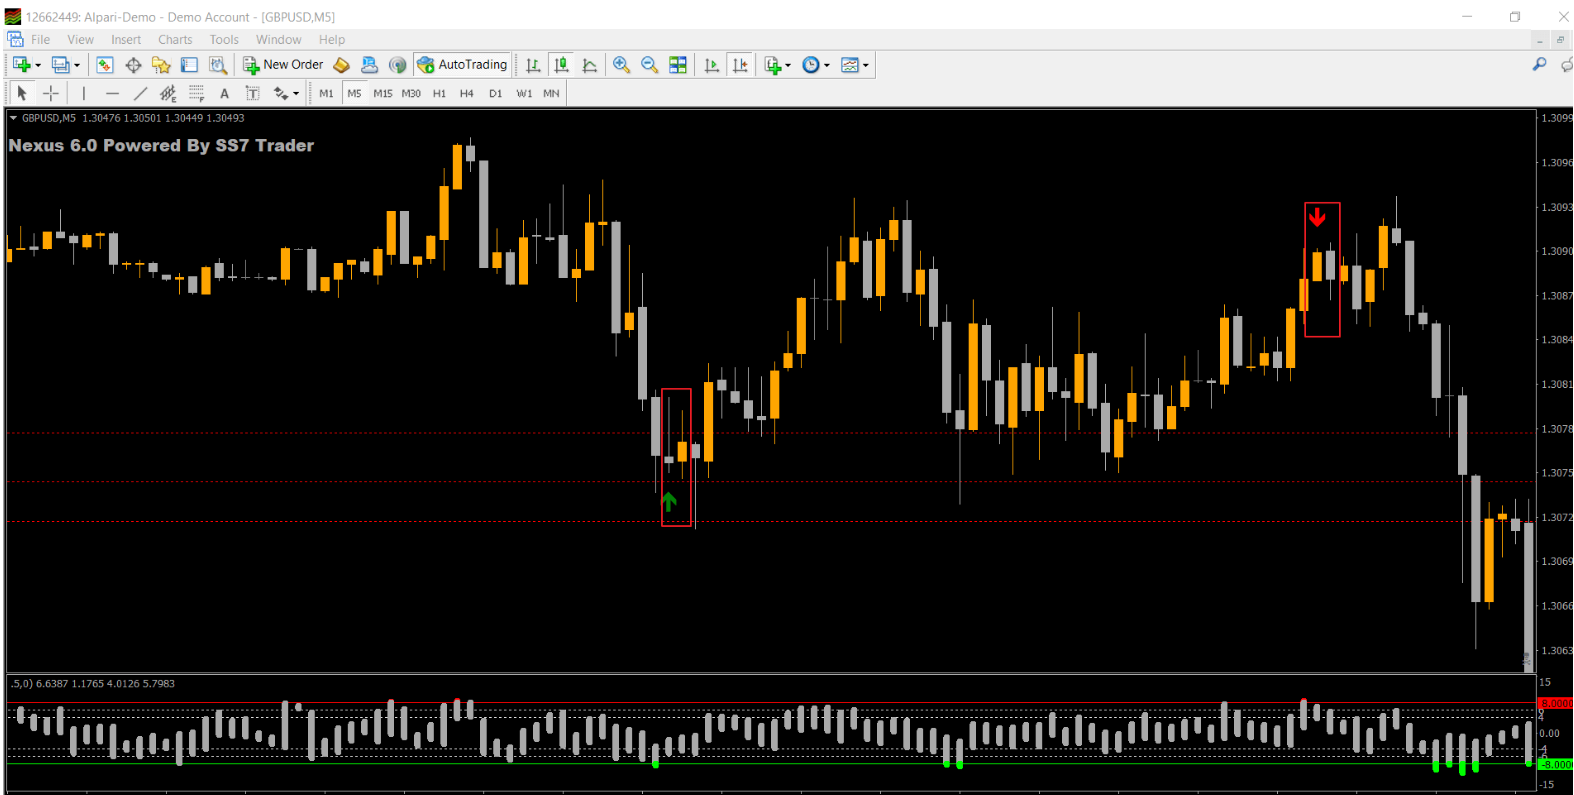The image size is (1574, 795).
Task: Switch to the H1 timeframe
Action: [x=439, y=93]
